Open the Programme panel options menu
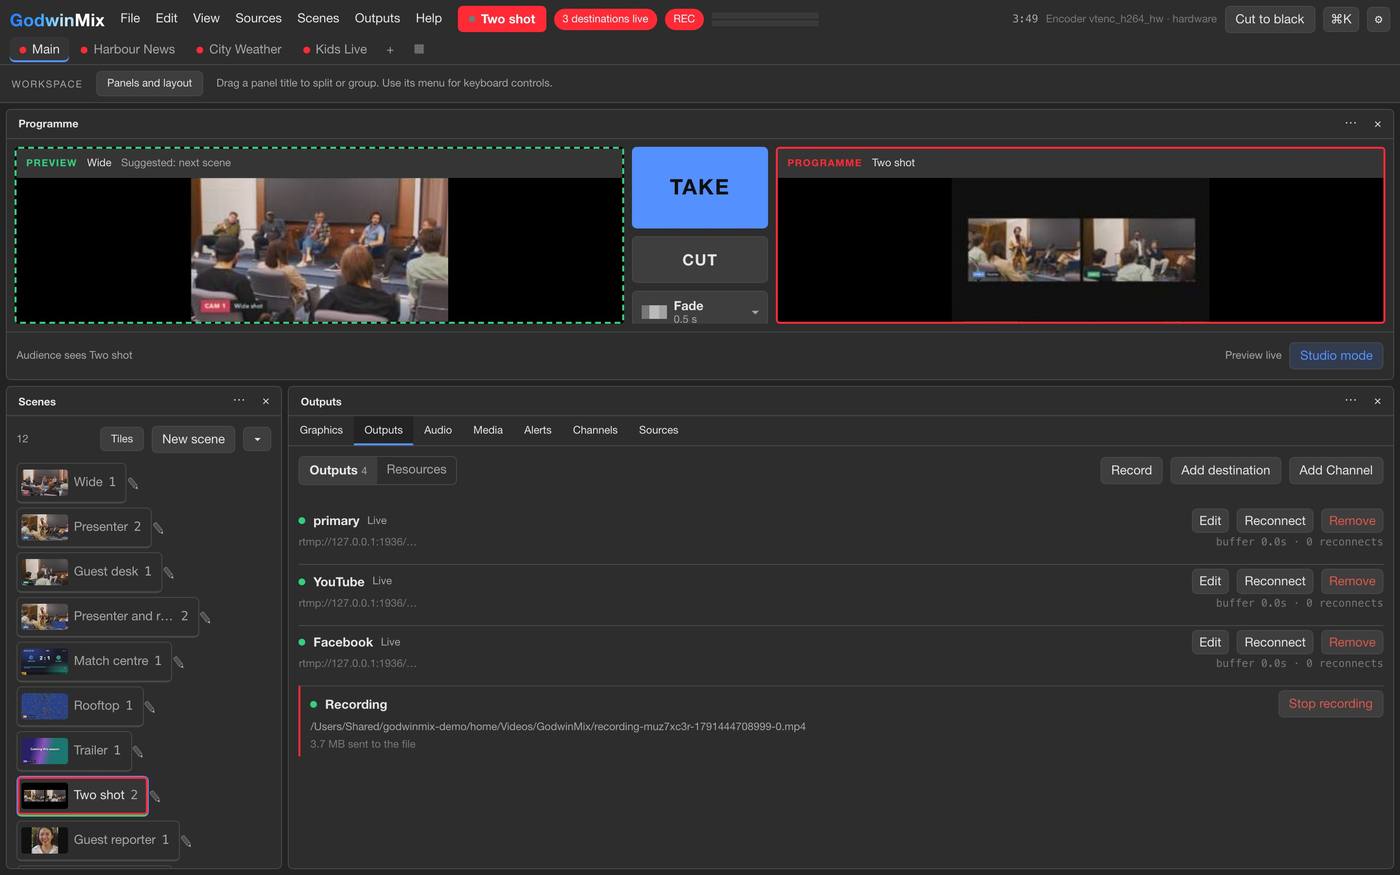Viewport: 1400px width, 875px height. 1351,123
